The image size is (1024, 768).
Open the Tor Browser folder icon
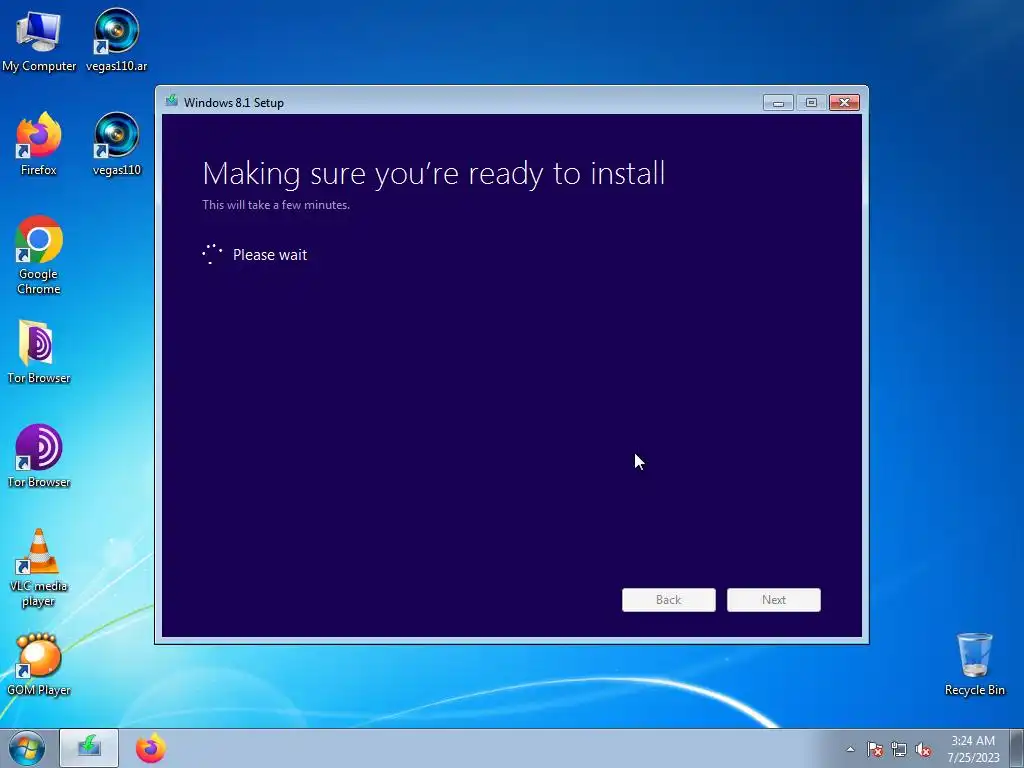pyautogui.click(x=39, y=351)
